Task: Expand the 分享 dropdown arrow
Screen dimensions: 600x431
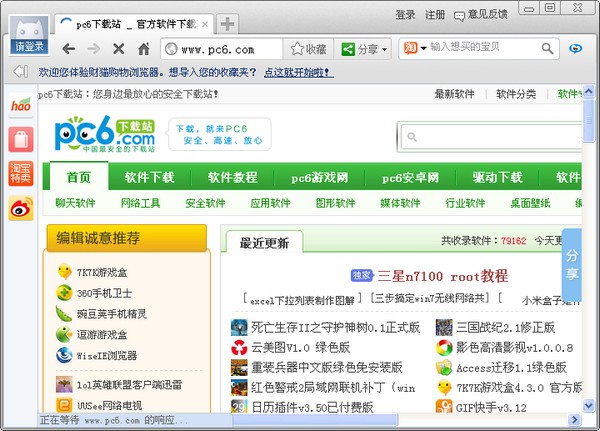Action: pos(385,49)
